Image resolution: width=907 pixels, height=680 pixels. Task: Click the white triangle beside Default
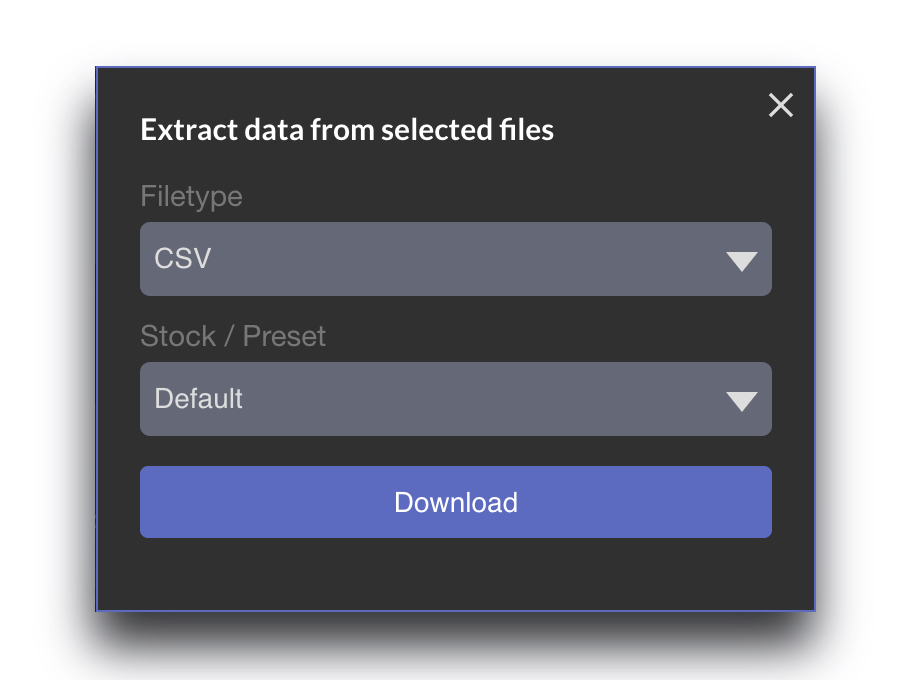pyautogui.click(x=741, y=401)
